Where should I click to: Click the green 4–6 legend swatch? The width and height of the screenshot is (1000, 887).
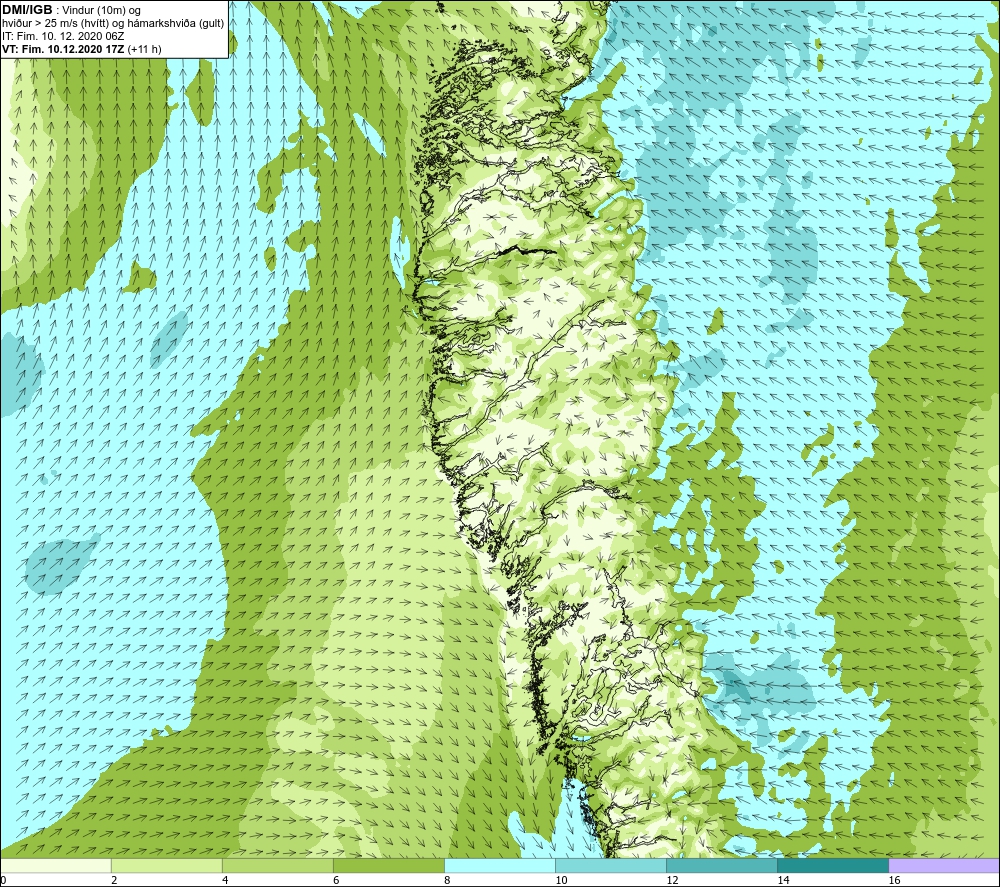278,865
